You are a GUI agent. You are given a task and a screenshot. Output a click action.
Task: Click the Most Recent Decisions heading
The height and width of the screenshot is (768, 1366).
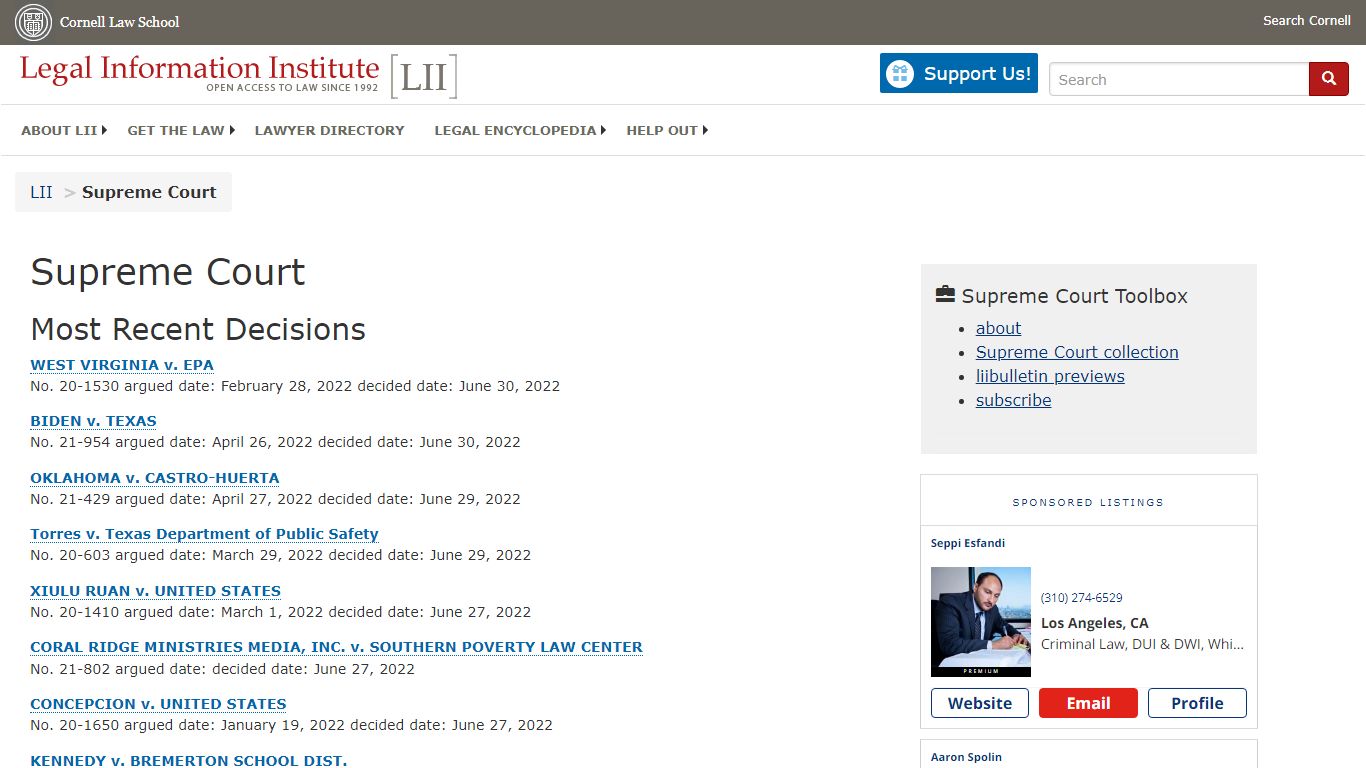198,329
